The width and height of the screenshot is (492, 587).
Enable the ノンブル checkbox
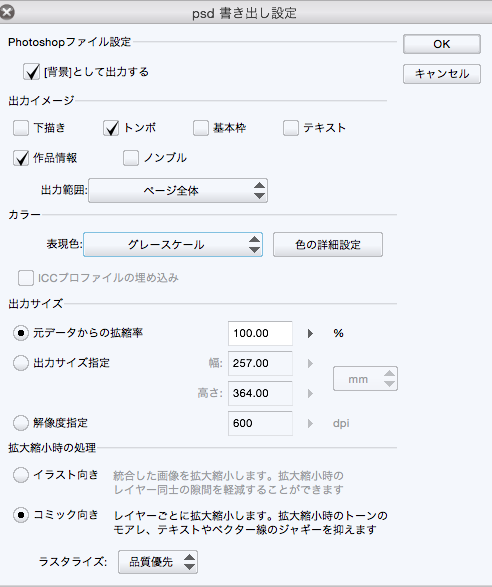pyautogui.click(x=131, y=158)
